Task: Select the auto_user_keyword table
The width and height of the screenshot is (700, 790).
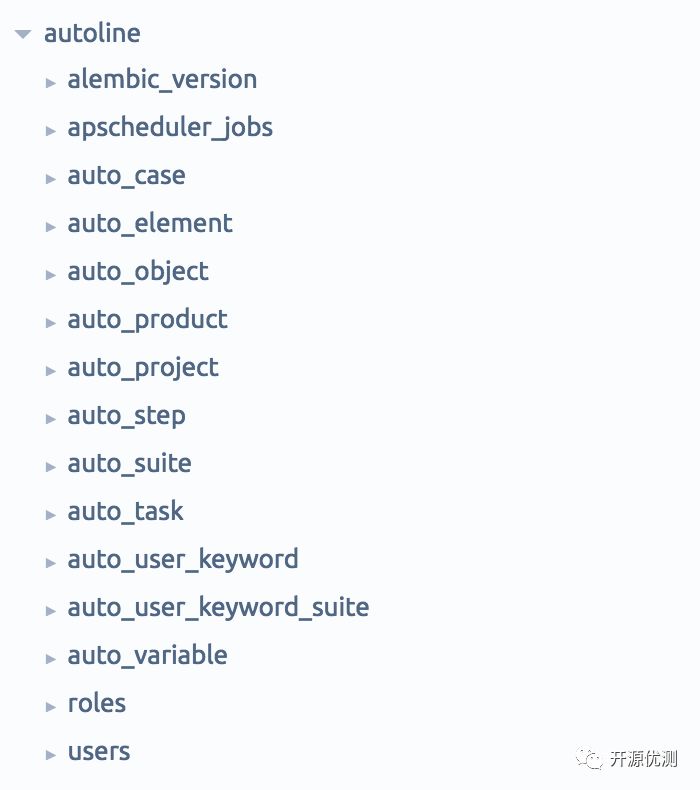Action: pyautogui.click(x=183, y=560)
